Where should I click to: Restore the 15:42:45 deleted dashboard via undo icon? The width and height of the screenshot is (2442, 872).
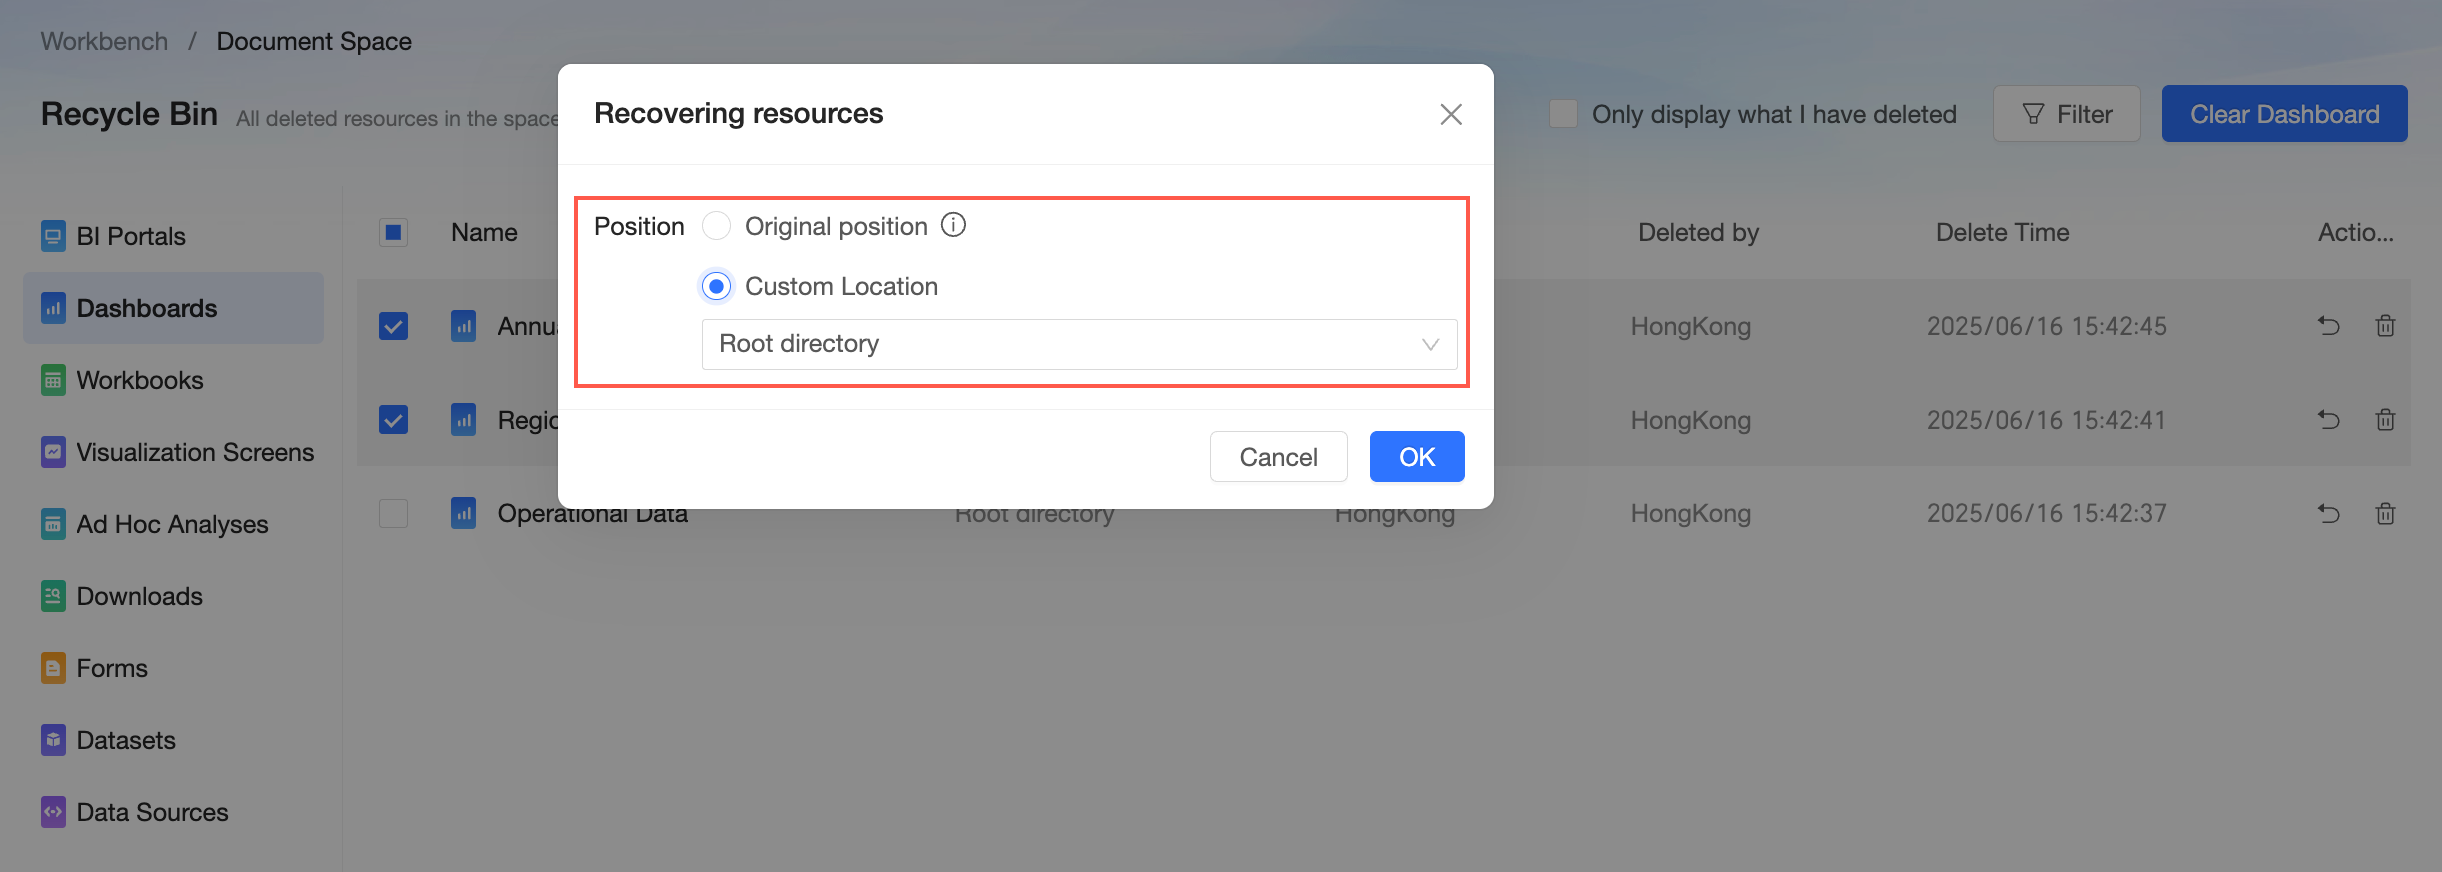[2328, 326]
